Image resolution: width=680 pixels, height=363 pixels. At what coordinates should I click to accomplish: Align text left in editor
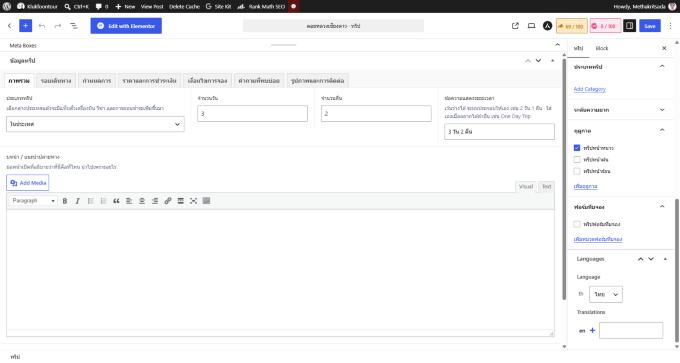tap(129, 201)
